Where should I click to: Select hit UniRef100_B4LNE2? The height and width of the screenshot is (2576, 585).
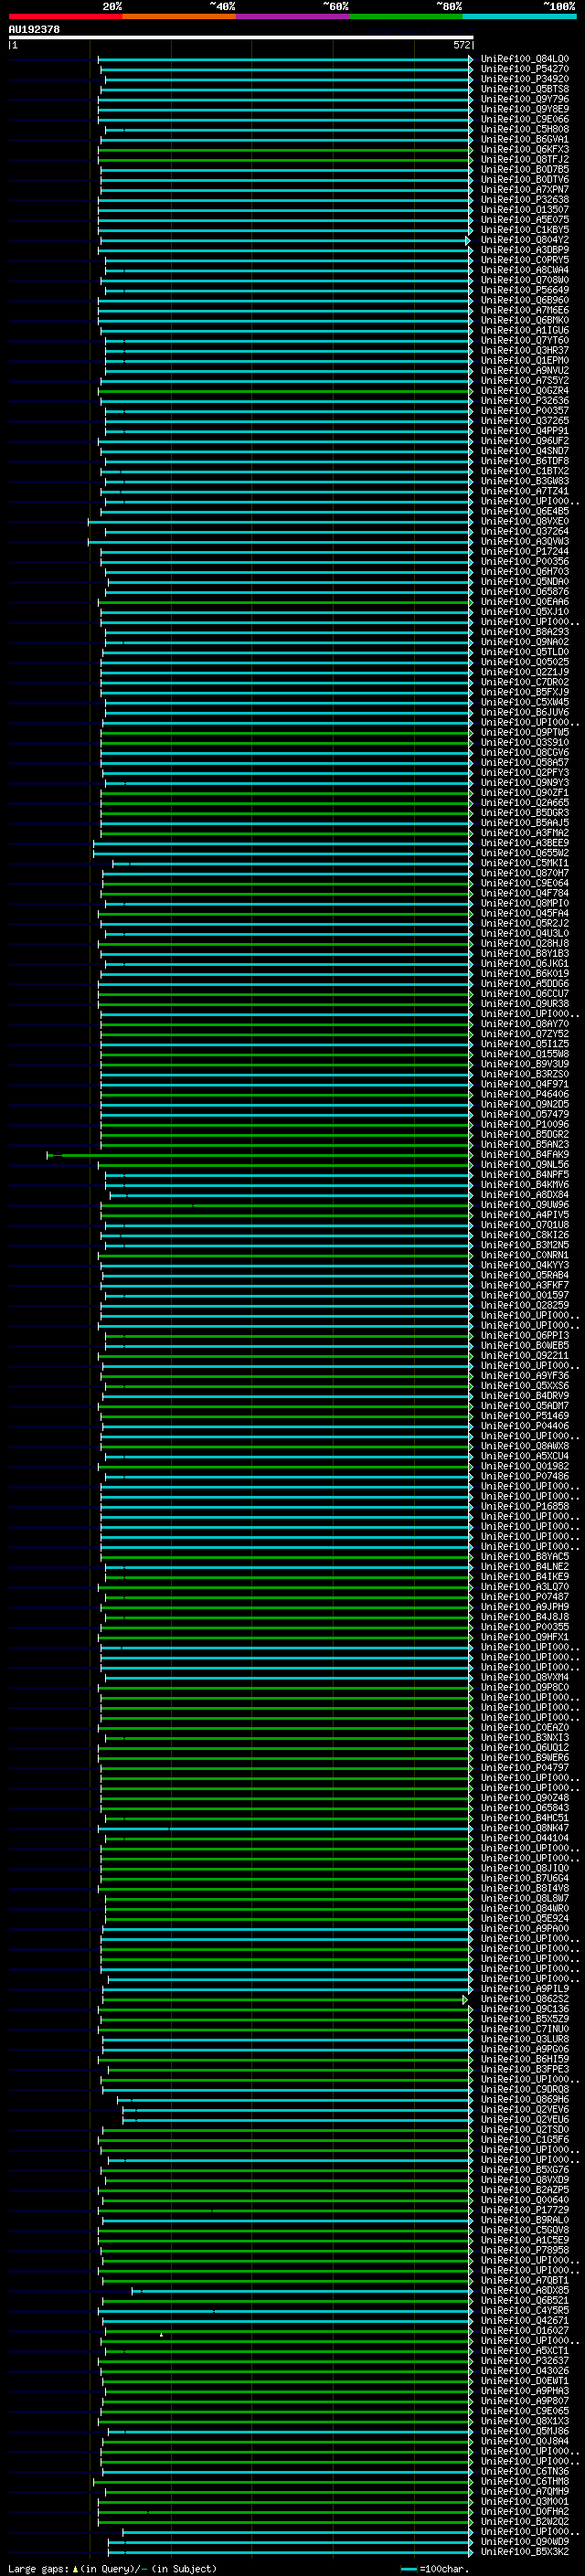pyautogui.click(x=525, y=1567)
